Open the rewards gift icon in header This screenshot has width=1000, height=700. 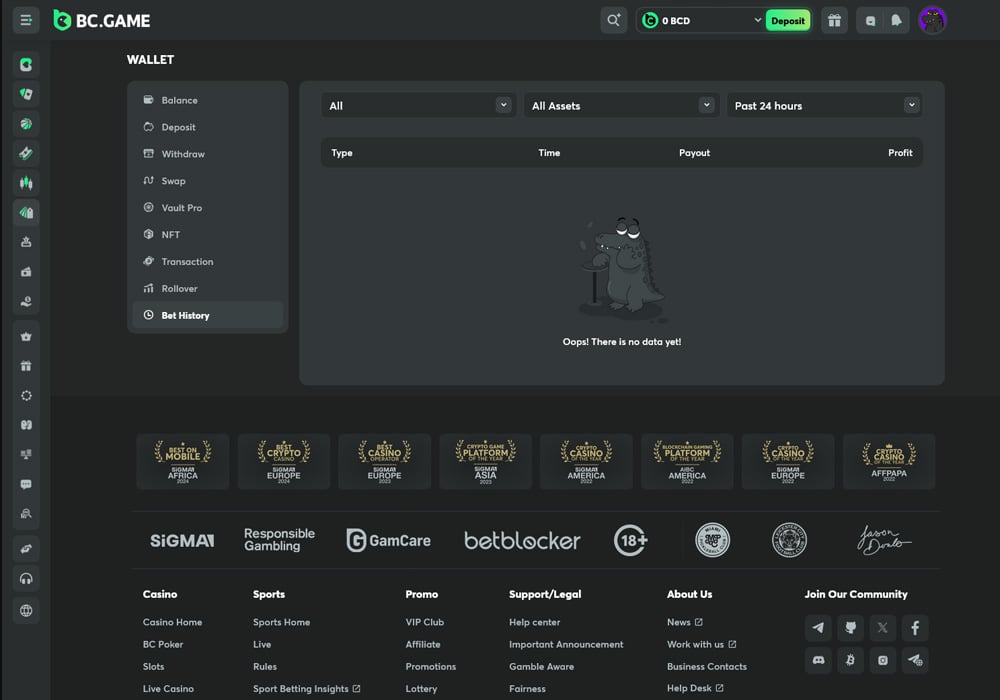(x=834, y=20)
